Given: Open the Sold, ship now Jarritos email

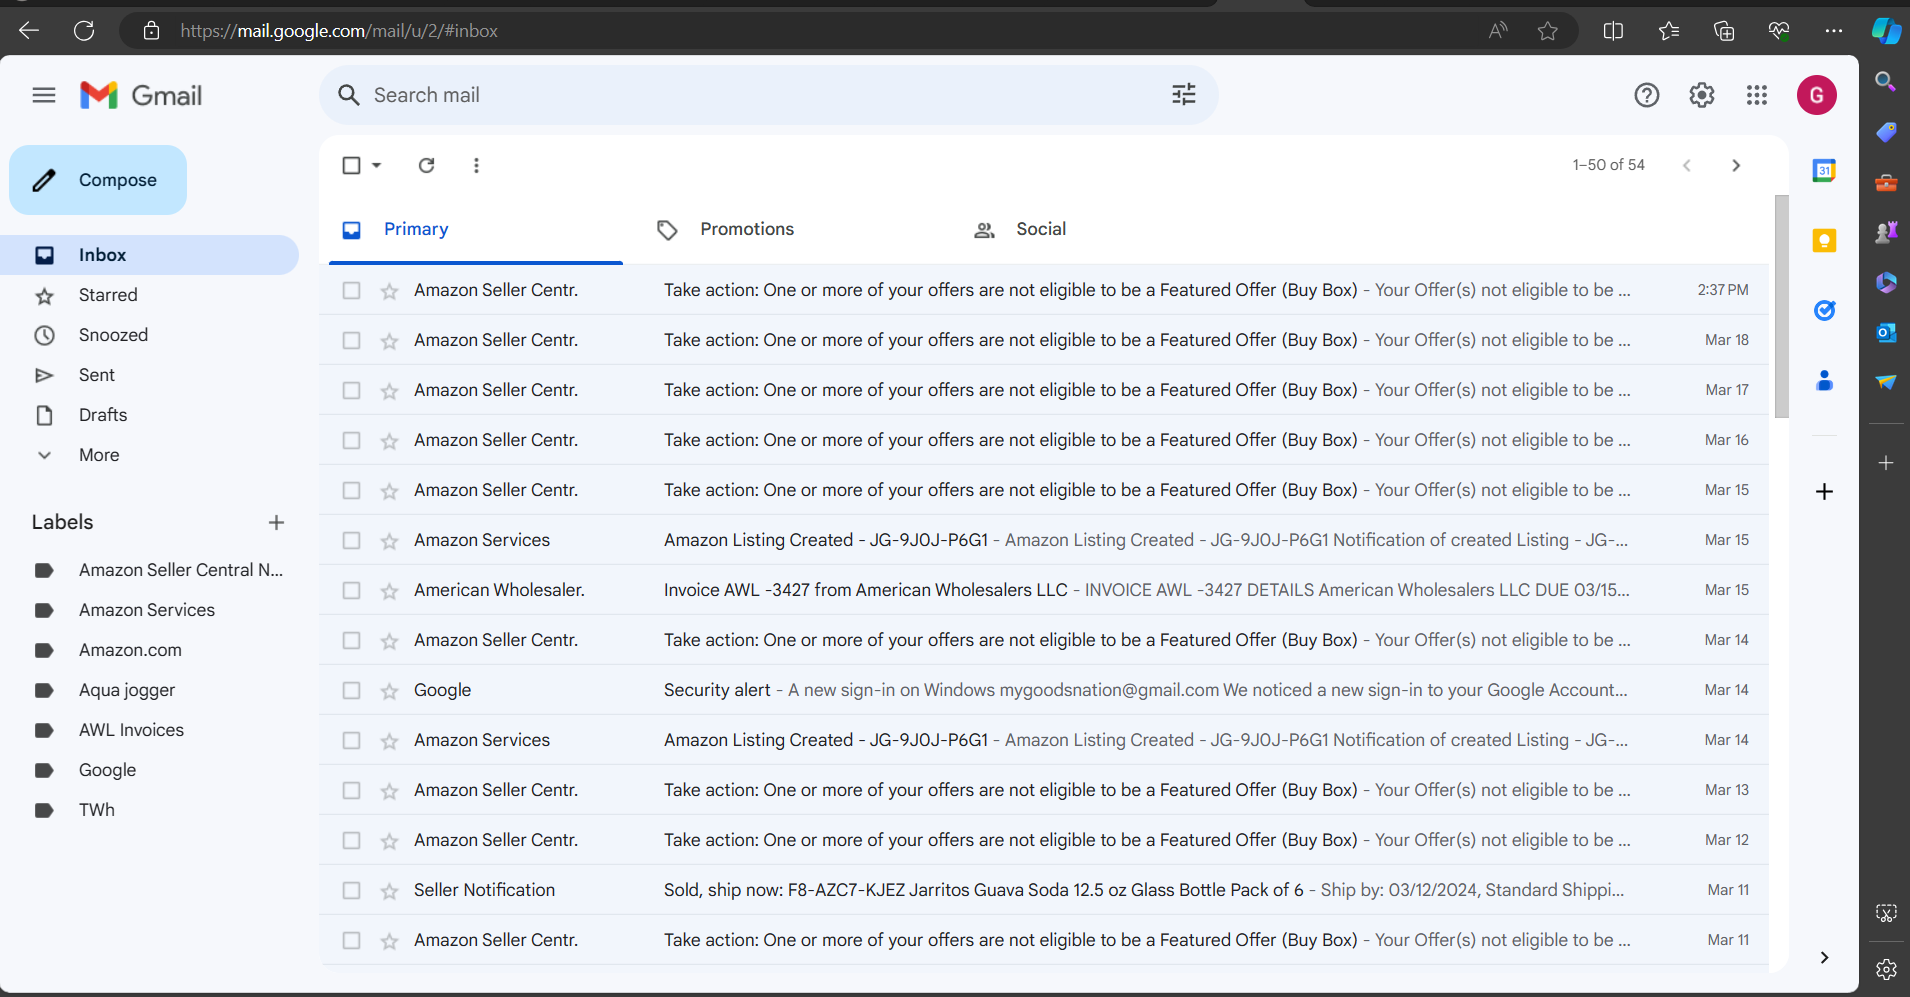Looking at the screenshot, I should [x=1044, y=890].
